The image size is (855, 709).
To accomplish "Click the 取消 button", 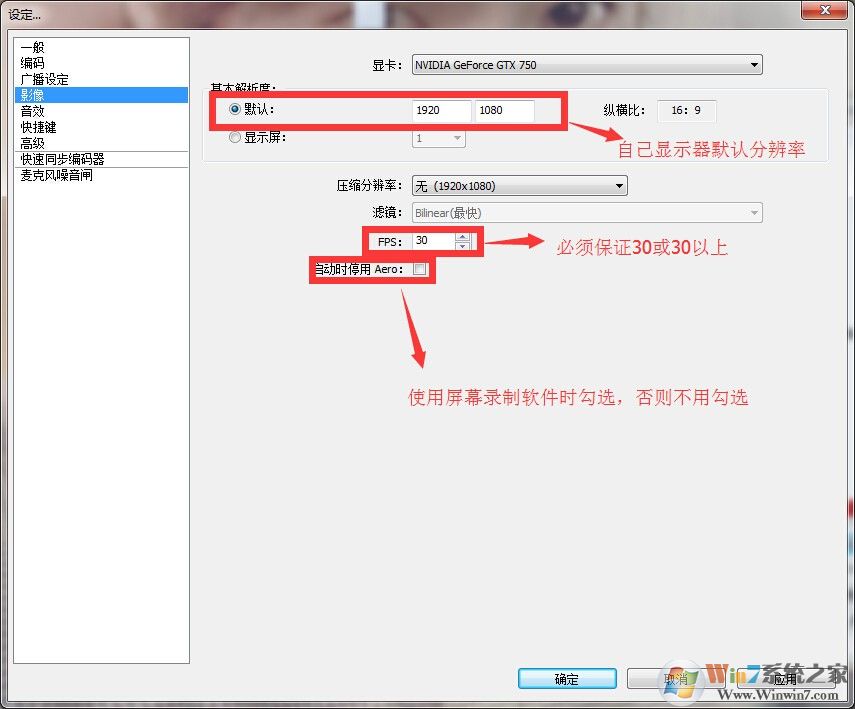I will pyautogui.click(x=676, y=679).
